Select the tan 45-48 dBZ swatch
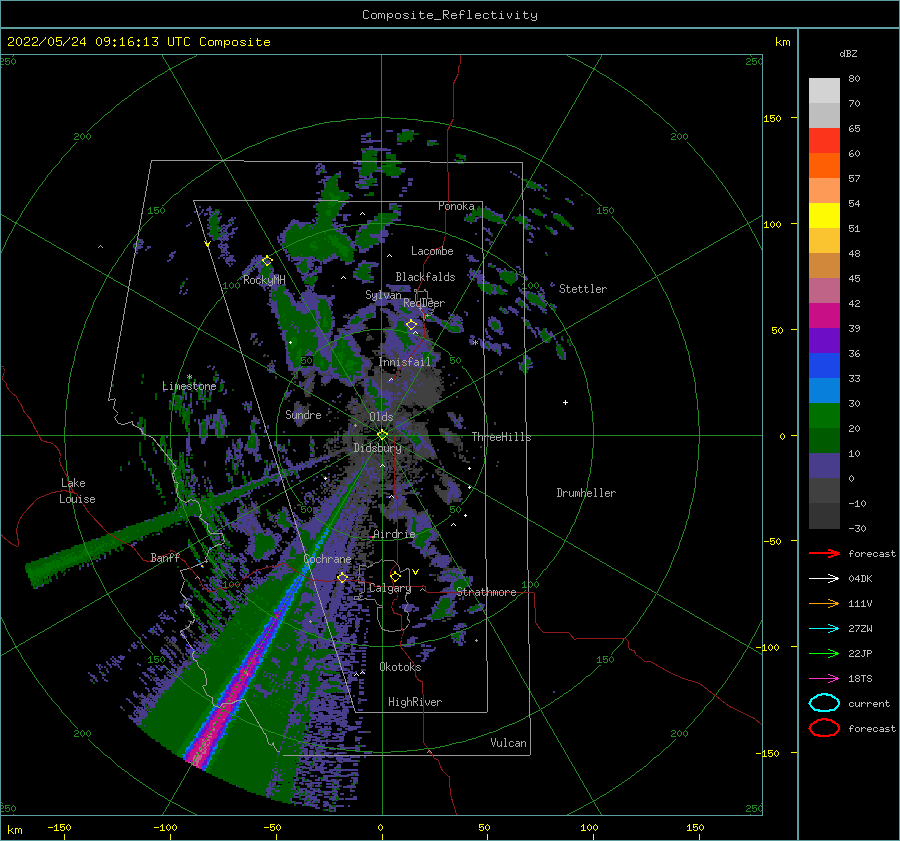 coord(824,265)
